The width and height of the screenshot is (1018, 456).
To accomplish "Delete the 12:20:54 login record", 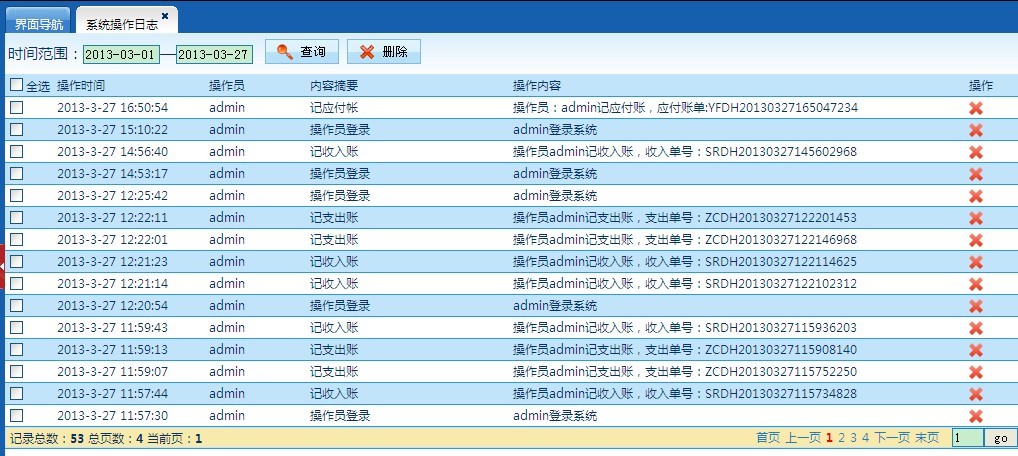I will point(976,306).
